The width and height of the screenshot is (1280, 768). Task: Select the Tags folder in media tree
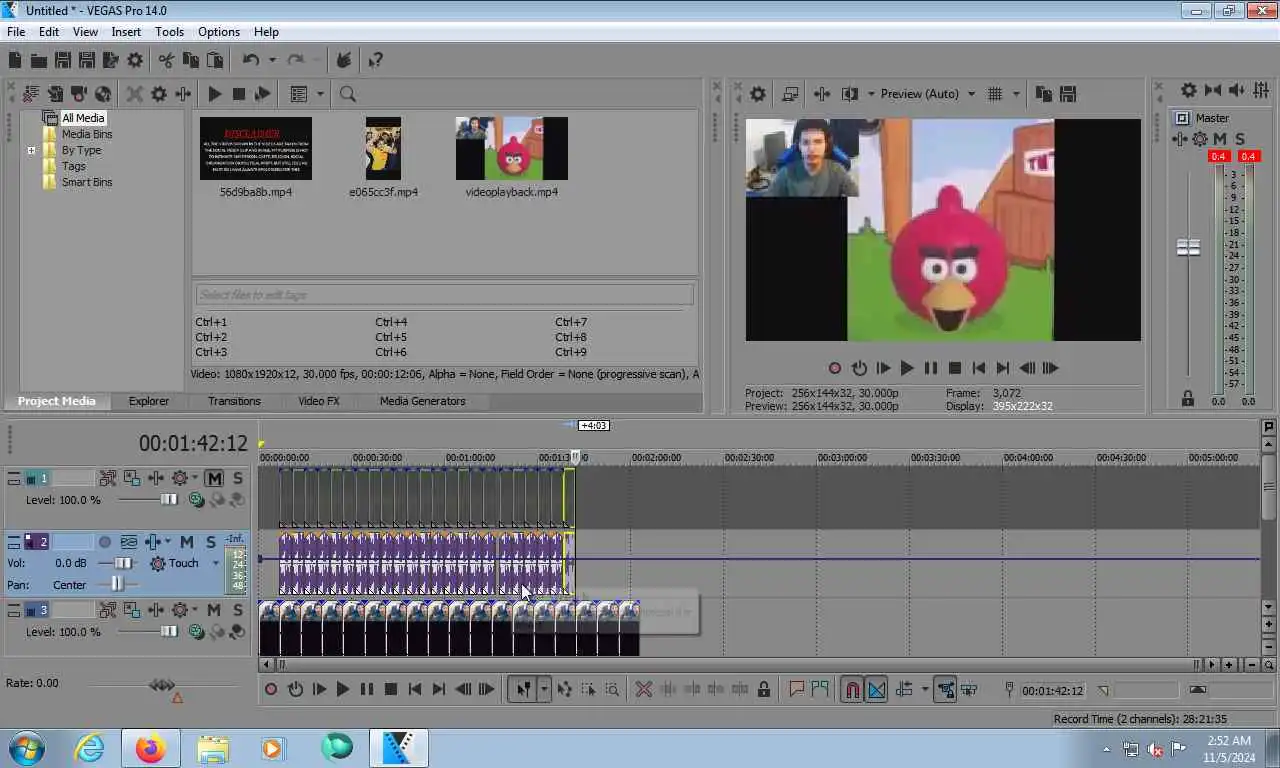tap(74, 166)
